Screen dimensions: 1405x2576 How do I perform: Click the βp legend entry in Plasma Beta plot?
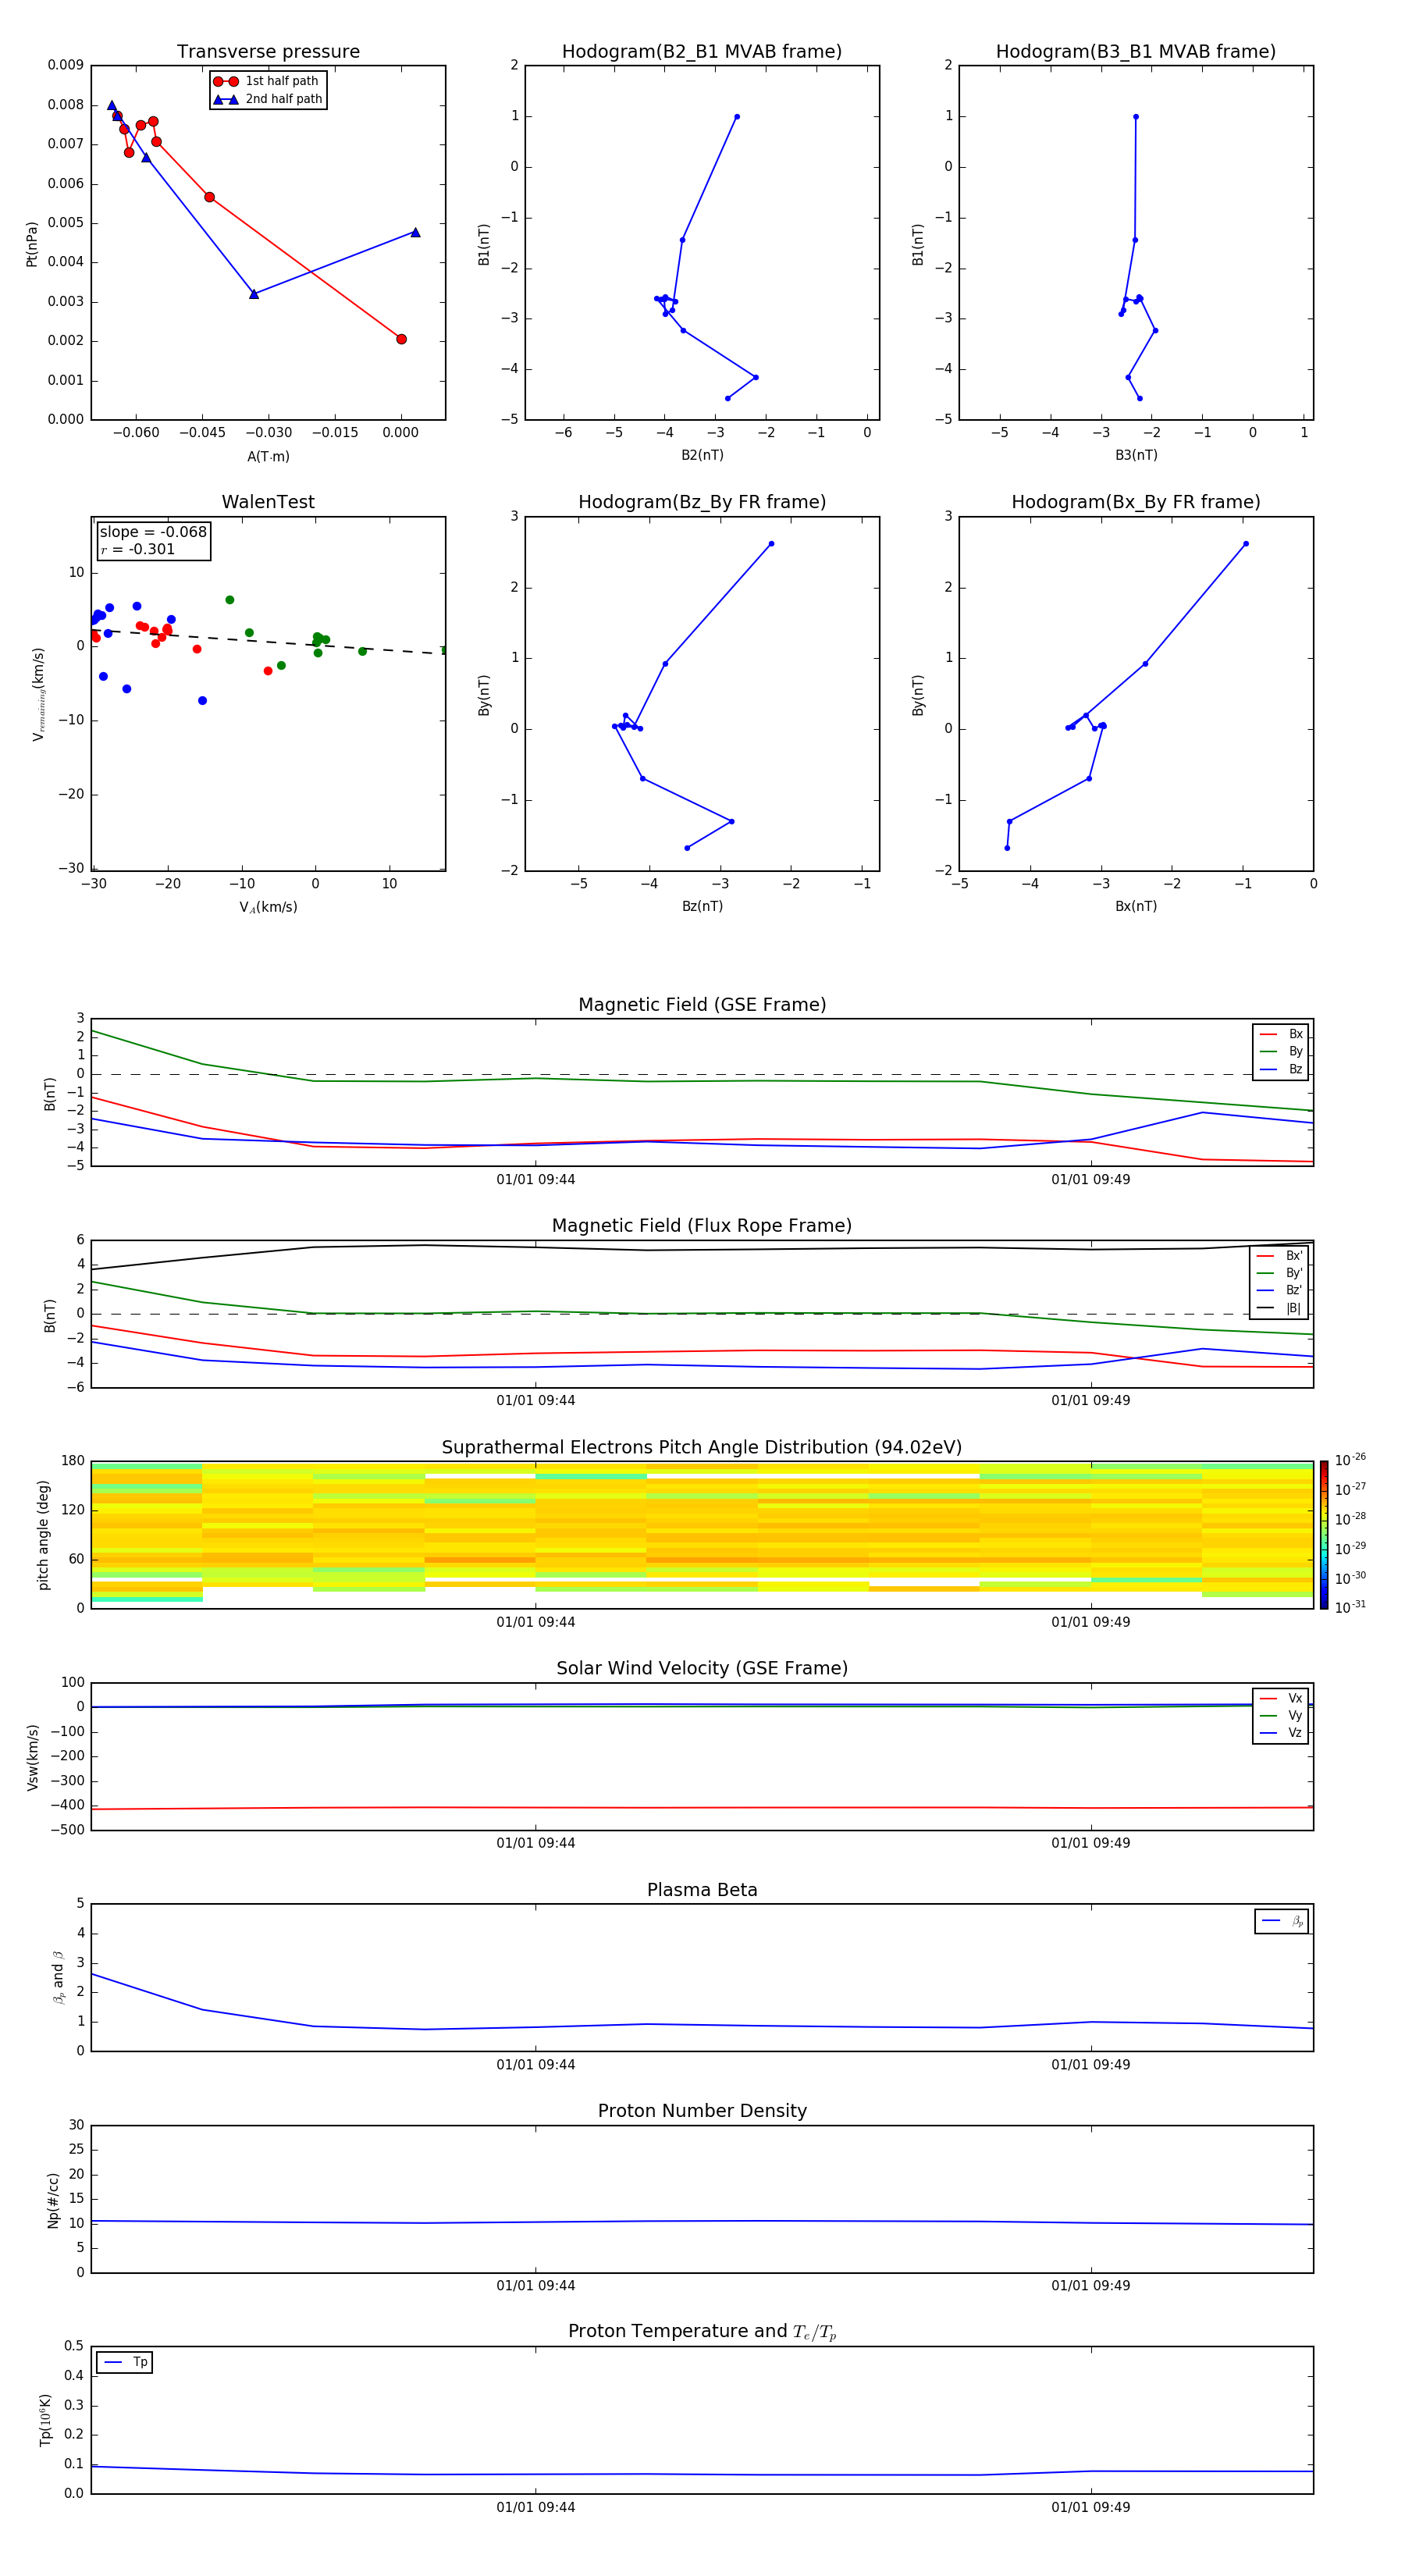tap(1282, 1921)
